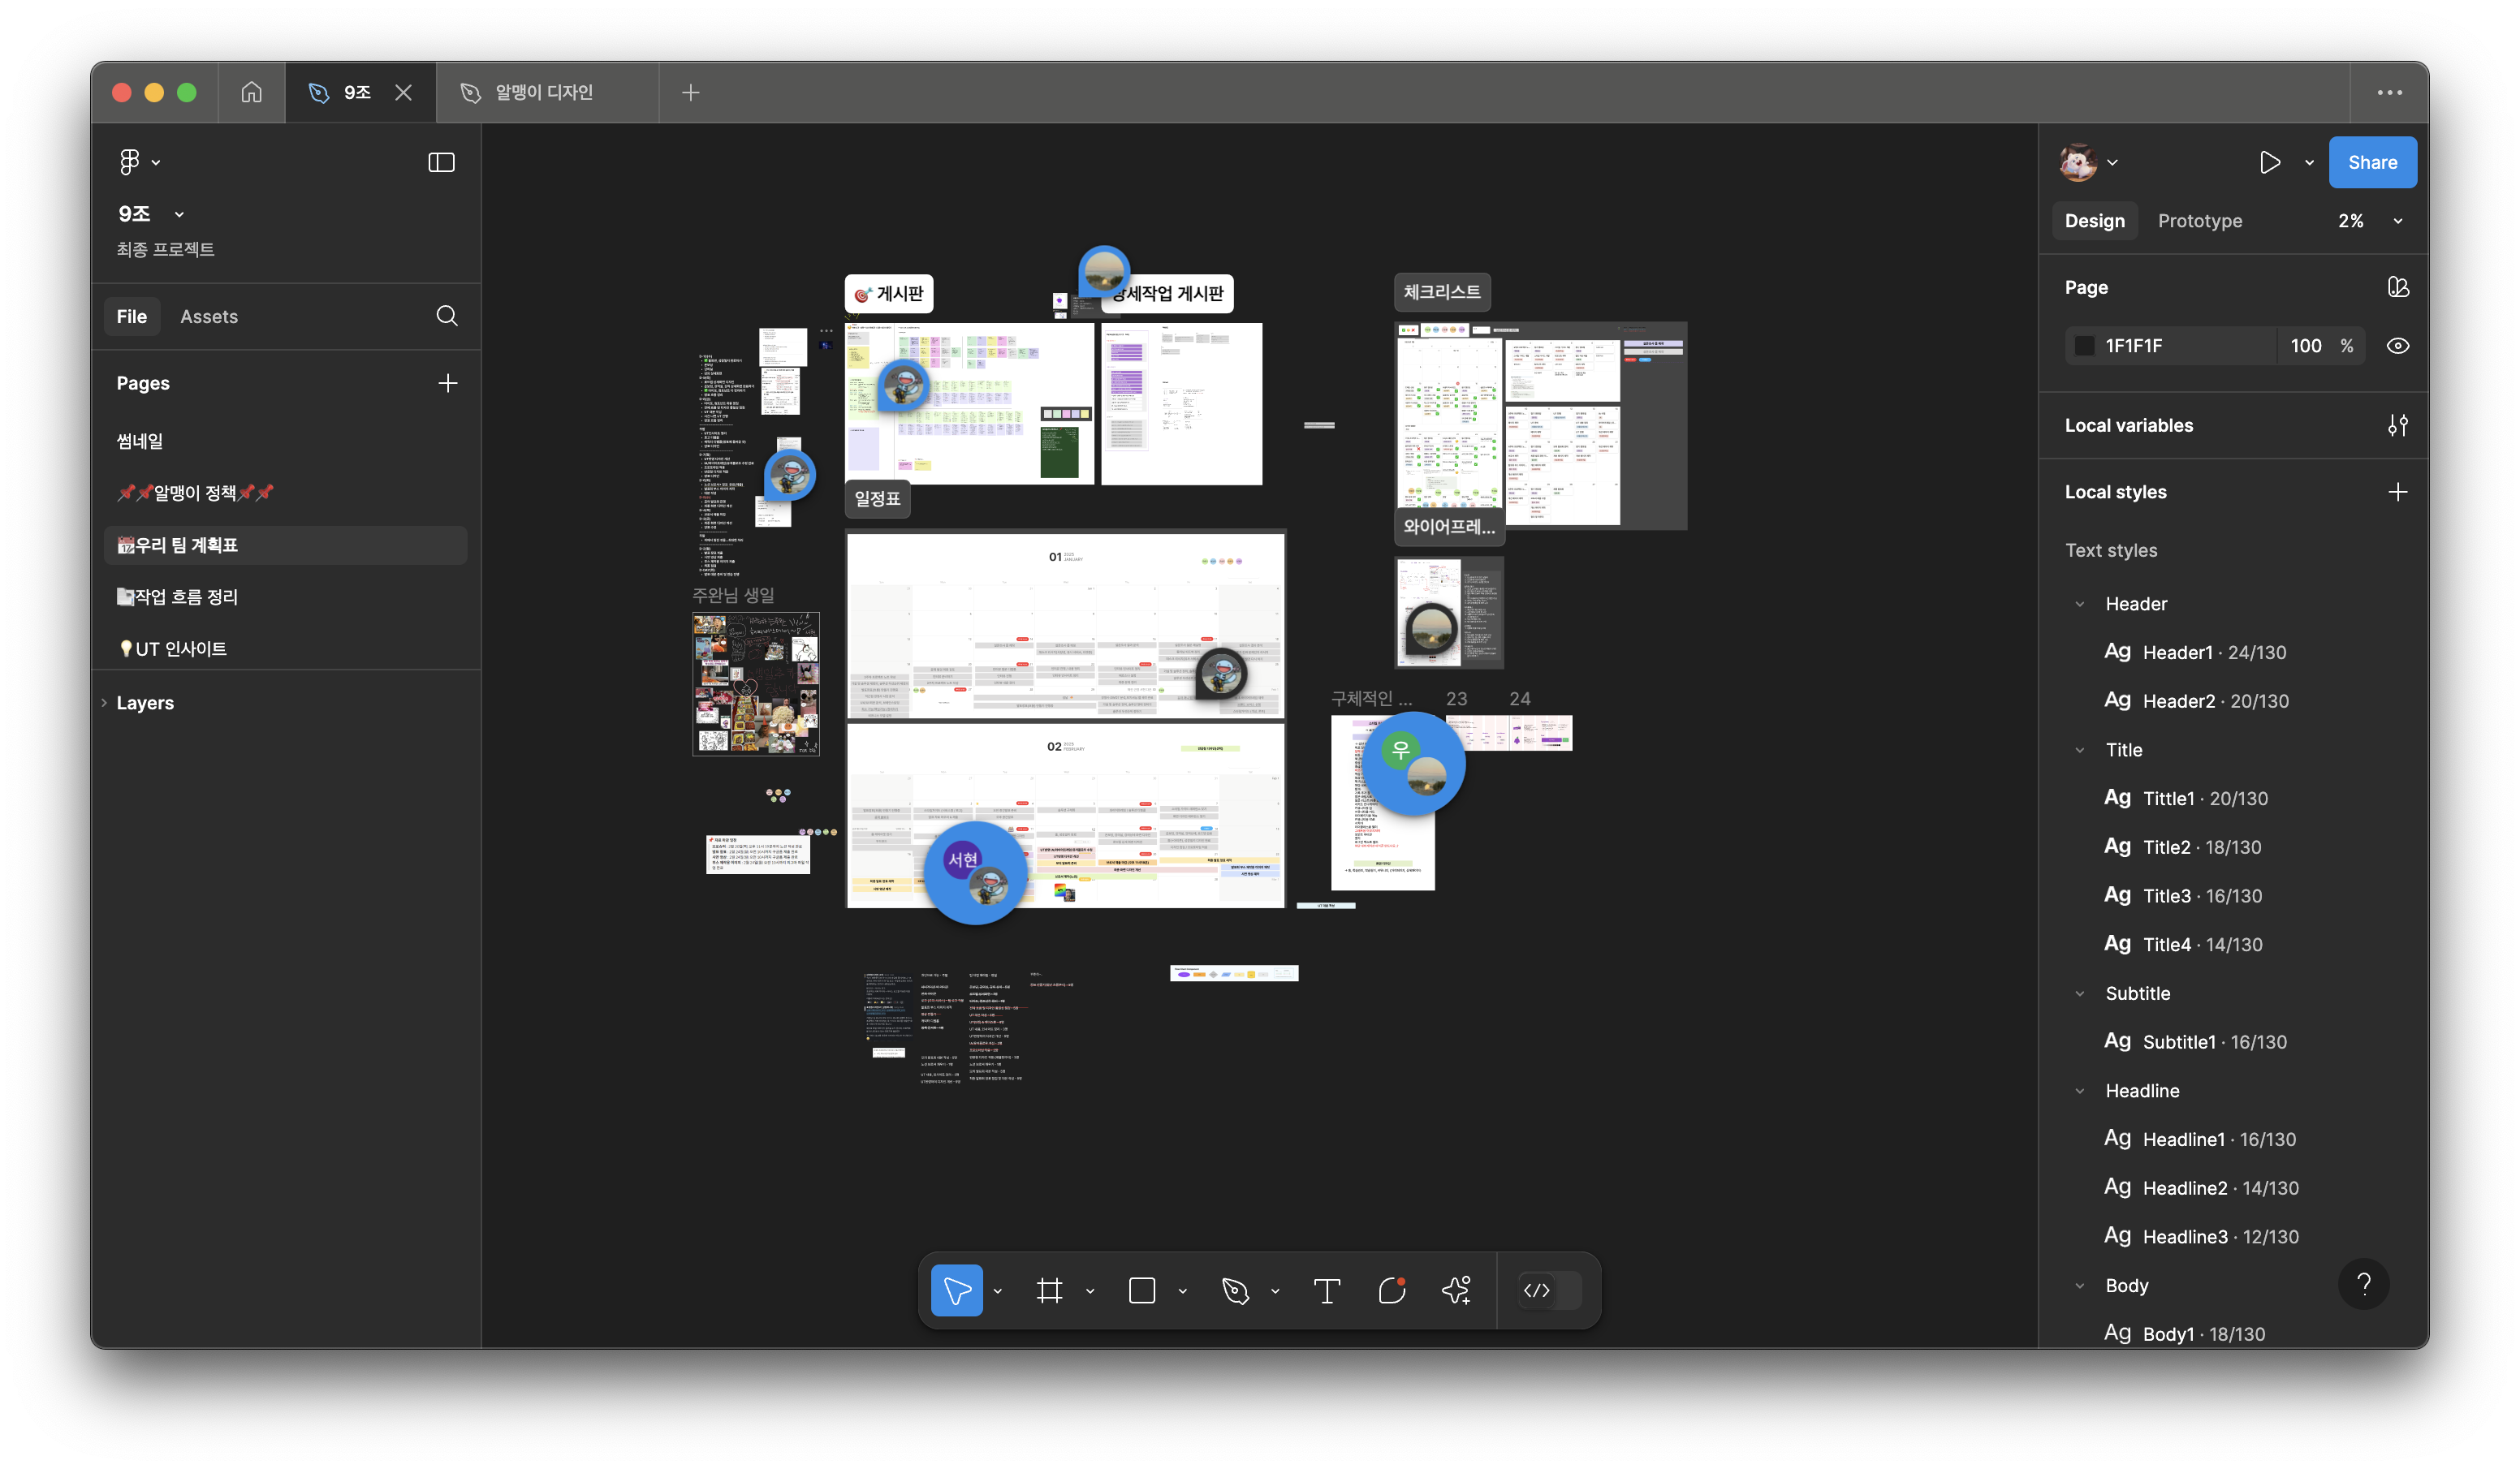Viewport: 2520px width, 1469px height.
Task: Select the UT 인사이트 page
Action: pyautogui.click(x=180, y=649)
